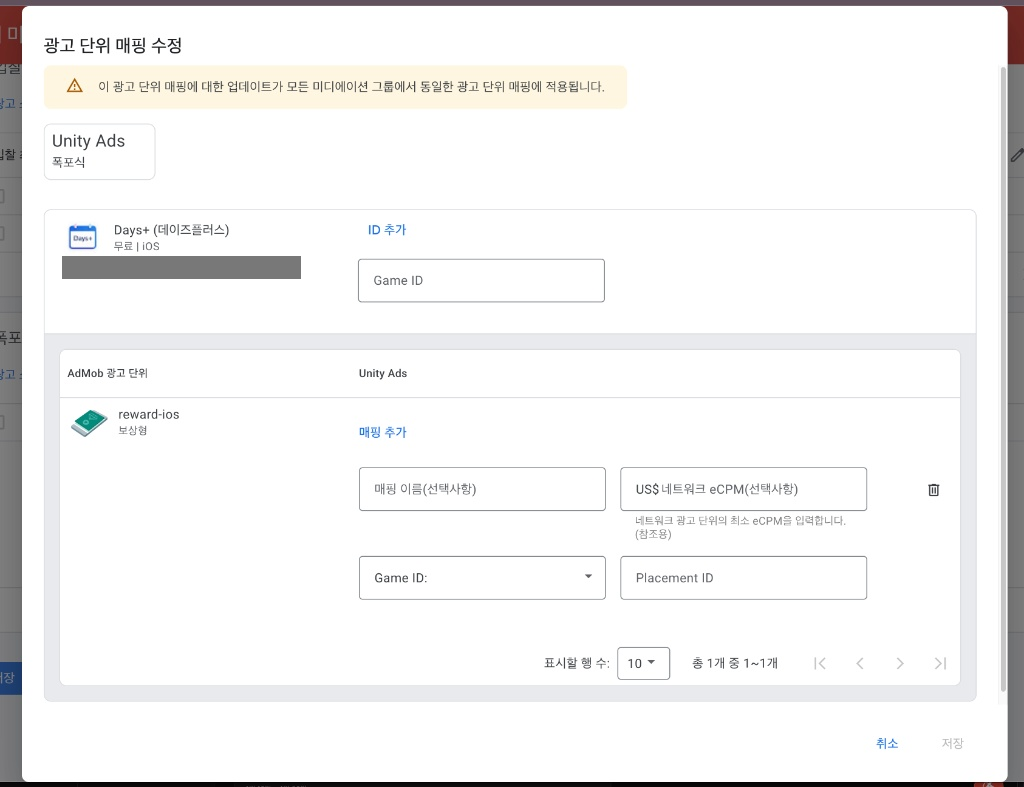This screenshot has width=1024, height=787.
Task: Go to previous page arrow
Action: [859, 664]
